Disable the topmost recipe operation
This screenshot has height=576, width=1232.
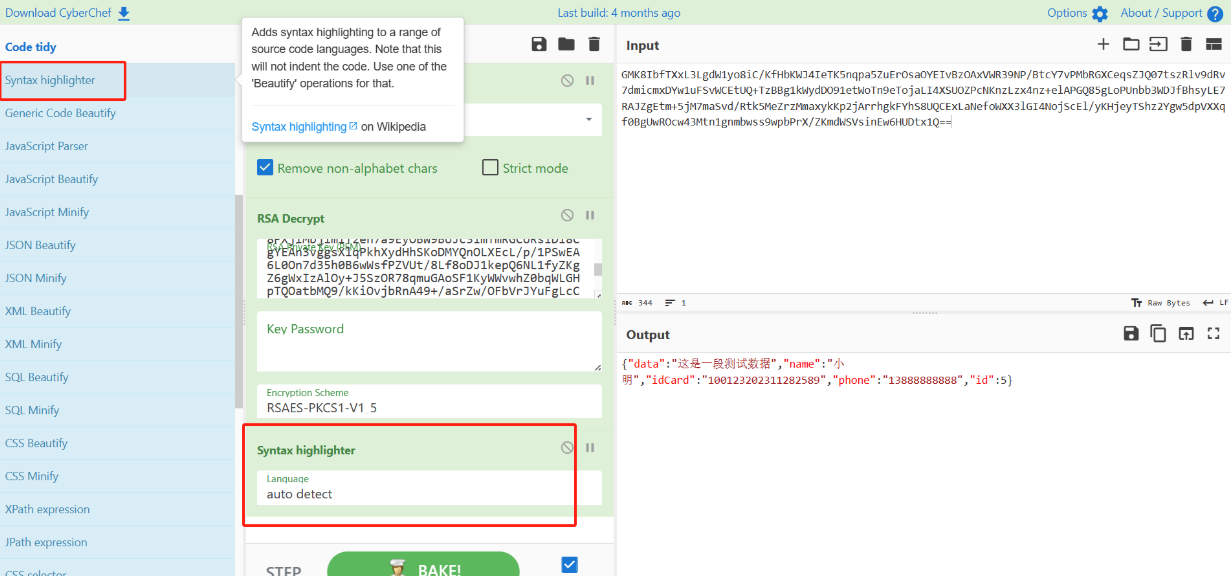(x=567, y=80)
